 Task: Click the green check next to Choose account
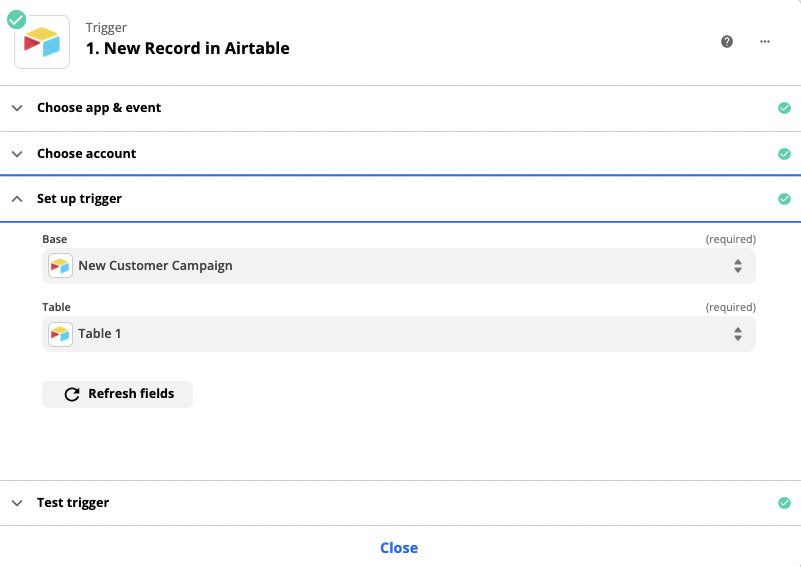[784, 154]
